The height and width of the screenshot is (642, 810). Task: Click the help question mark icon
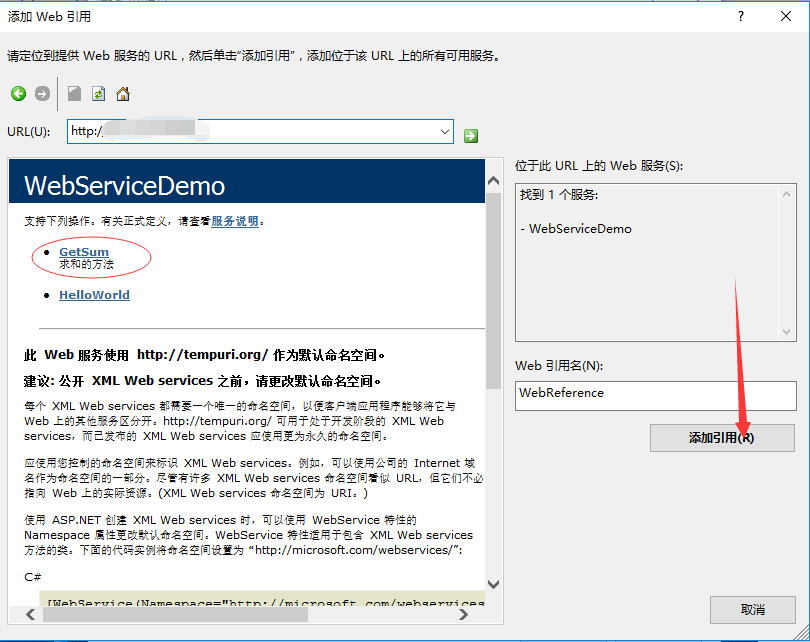pos(738,16)
